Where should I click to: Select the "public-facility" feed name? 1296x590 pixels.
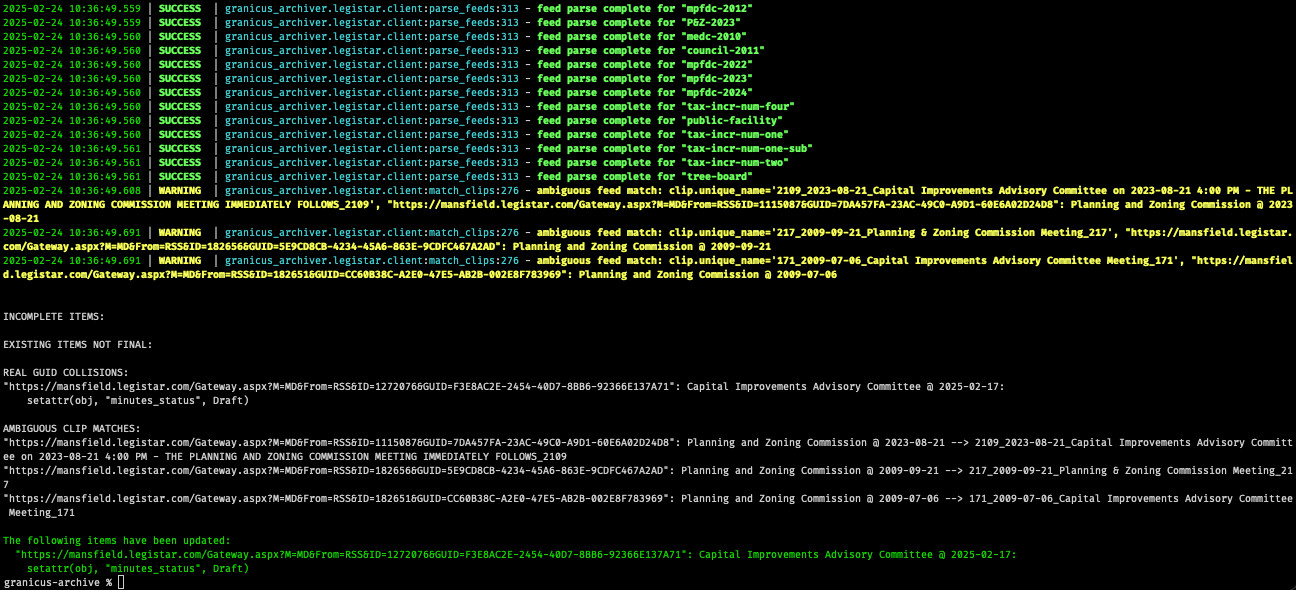click(731, 119)
